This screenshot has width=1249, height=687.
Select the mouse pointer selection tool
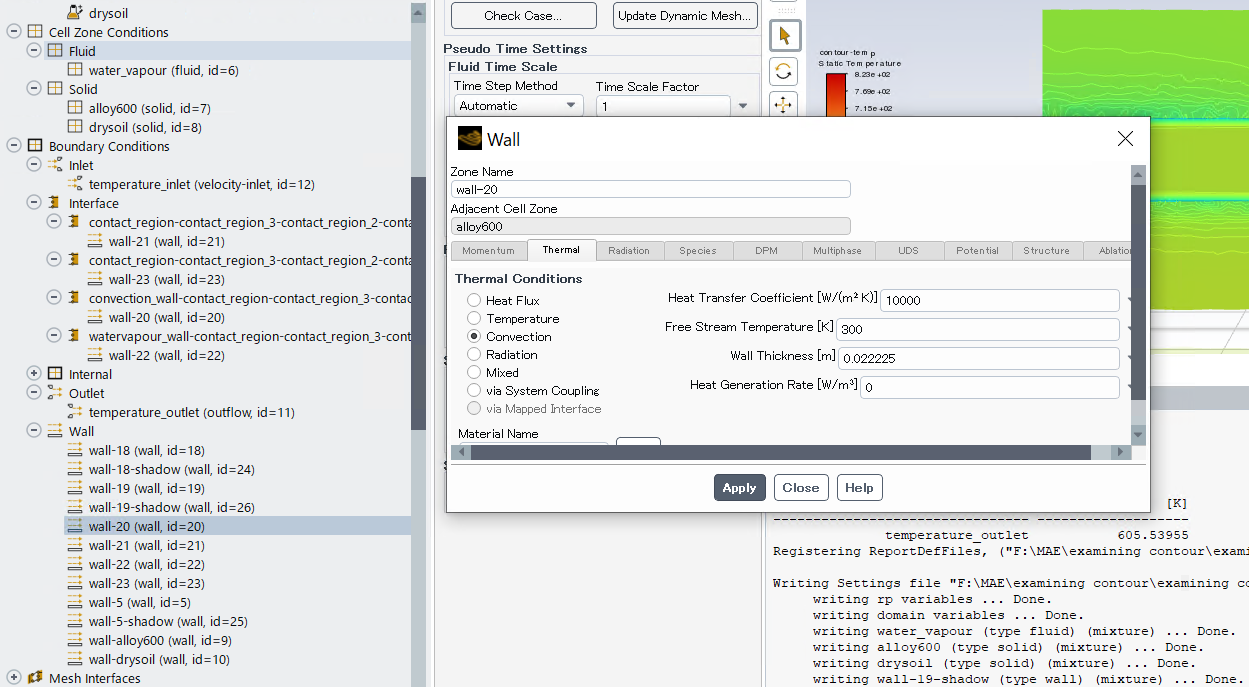click(784, 35)
